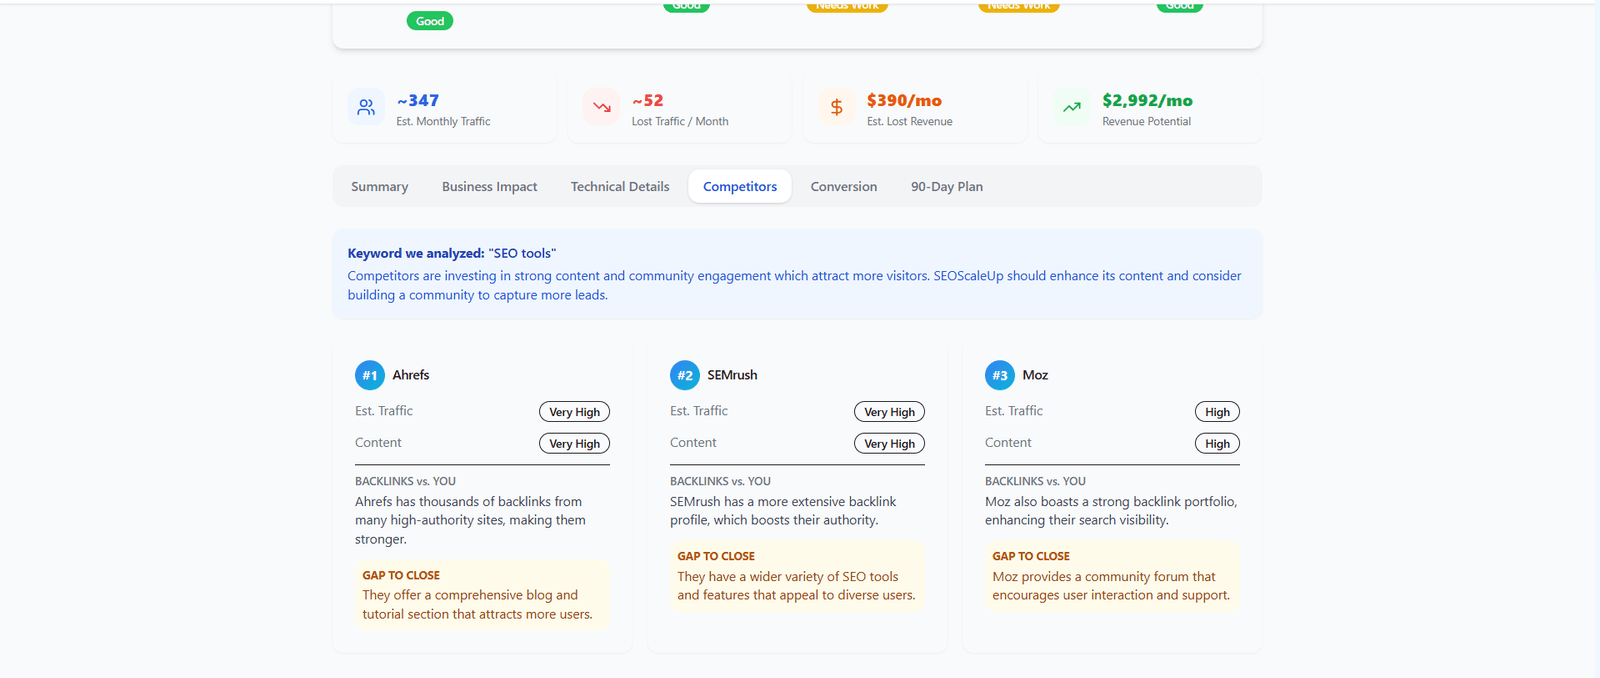Click the Moz Gap to Close box
Image resolution: width=1600 pixels, height=678 pixels.
(1112, 576)
